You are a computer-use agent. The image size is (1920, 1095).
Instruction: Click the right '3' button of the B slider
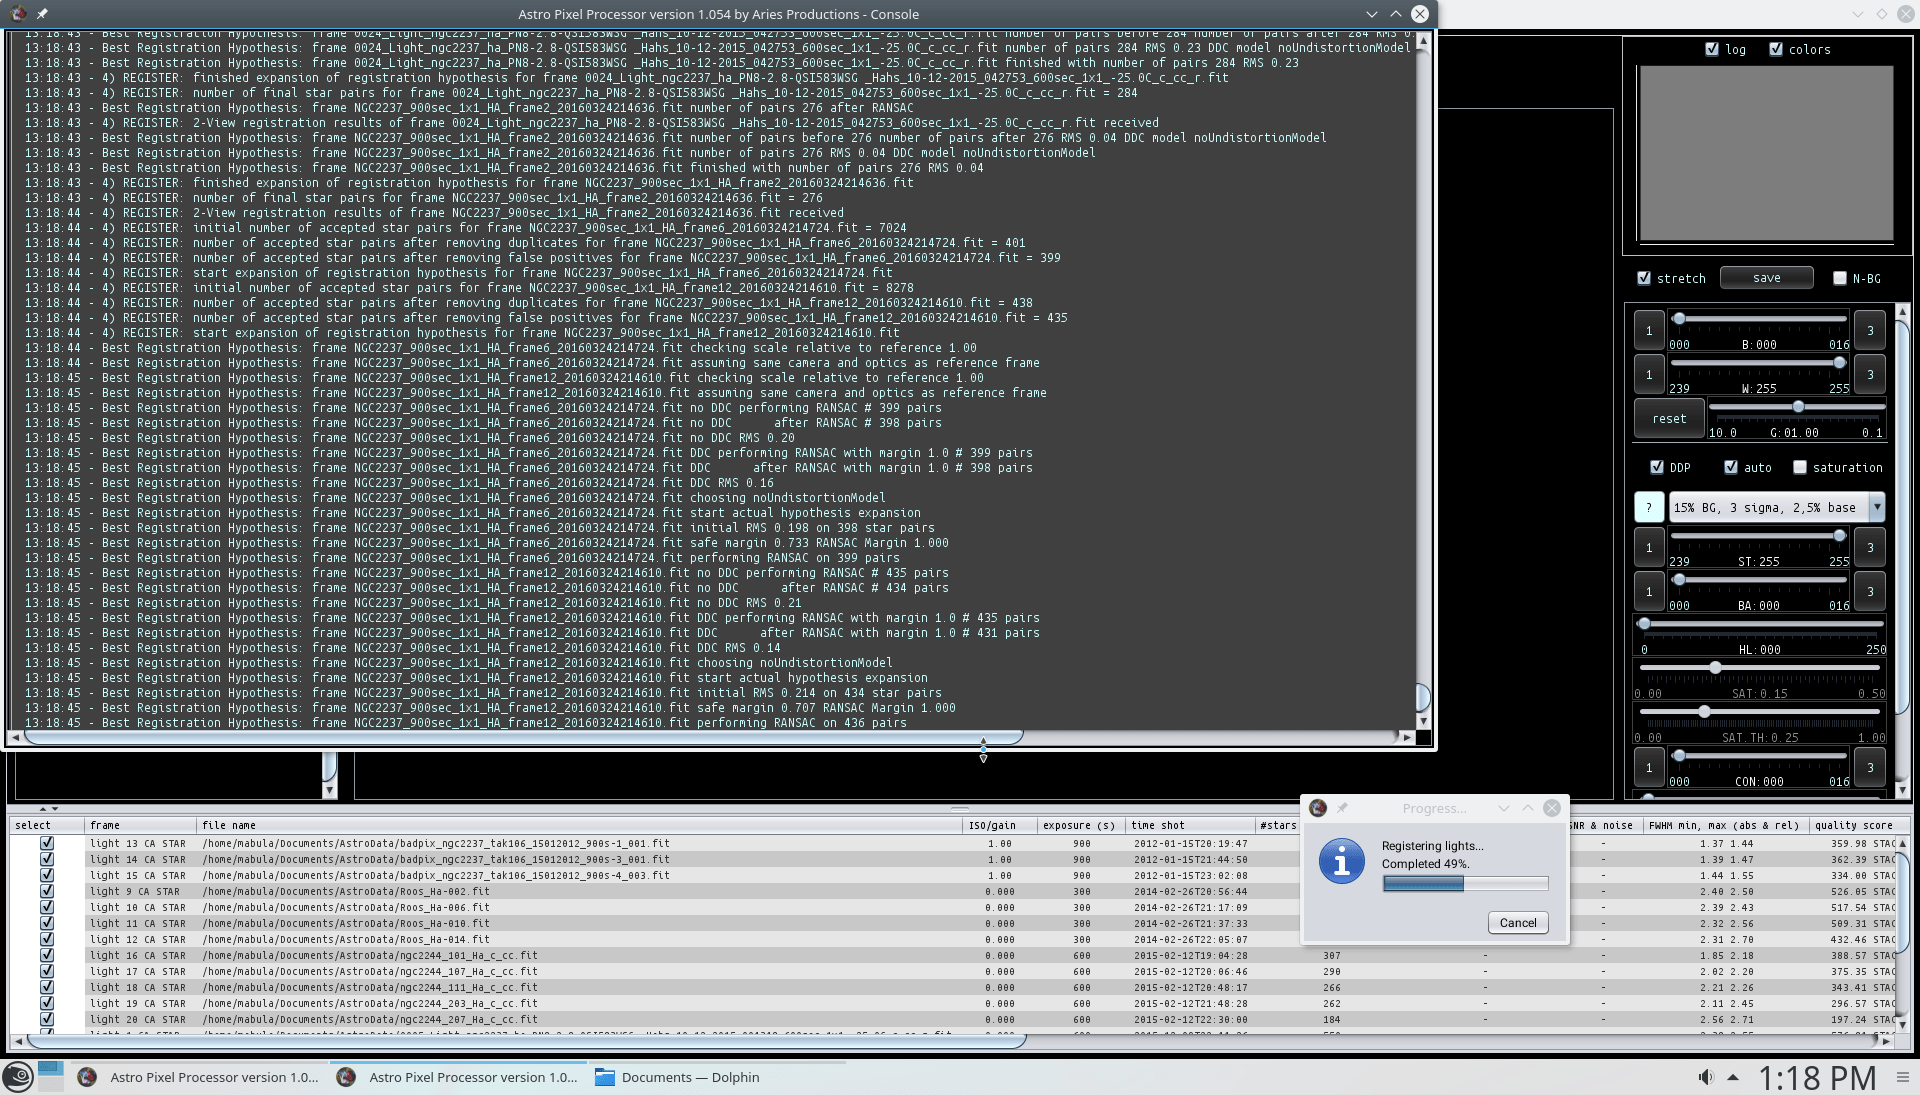coord(1870,330)
